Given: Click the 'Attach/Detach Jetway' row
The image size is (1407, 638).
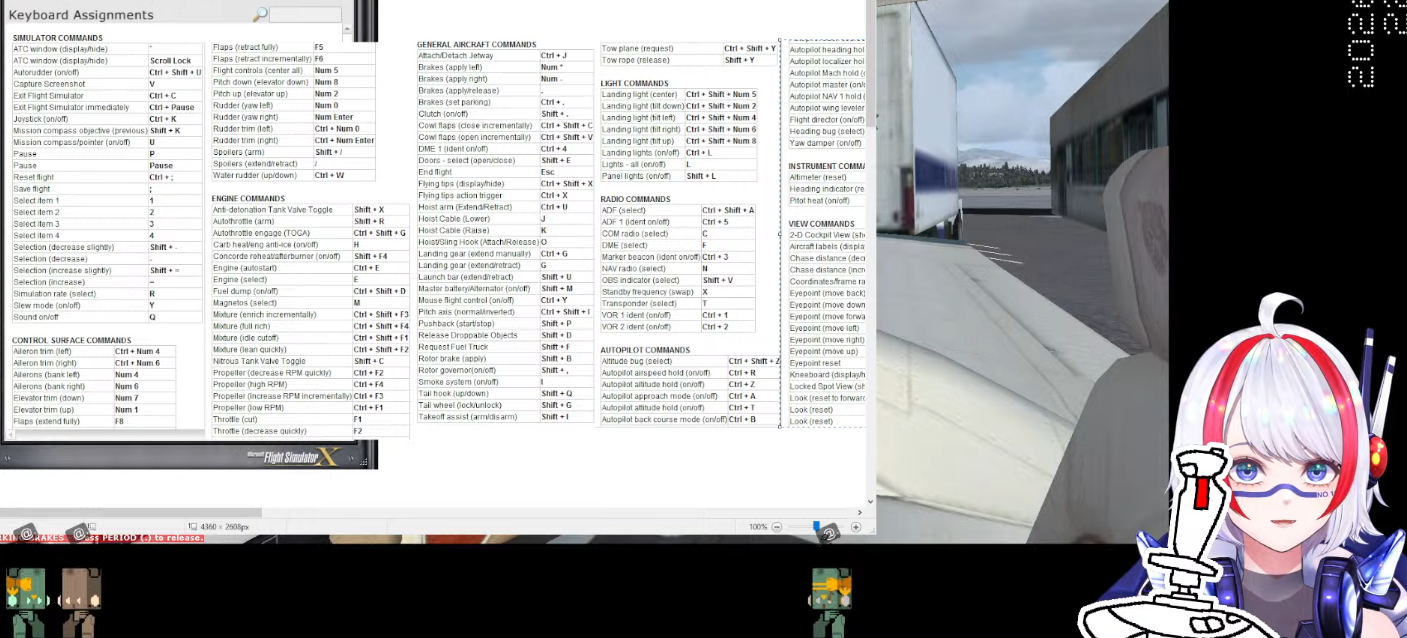Looking at the screenshot, I should click(506, 56).
